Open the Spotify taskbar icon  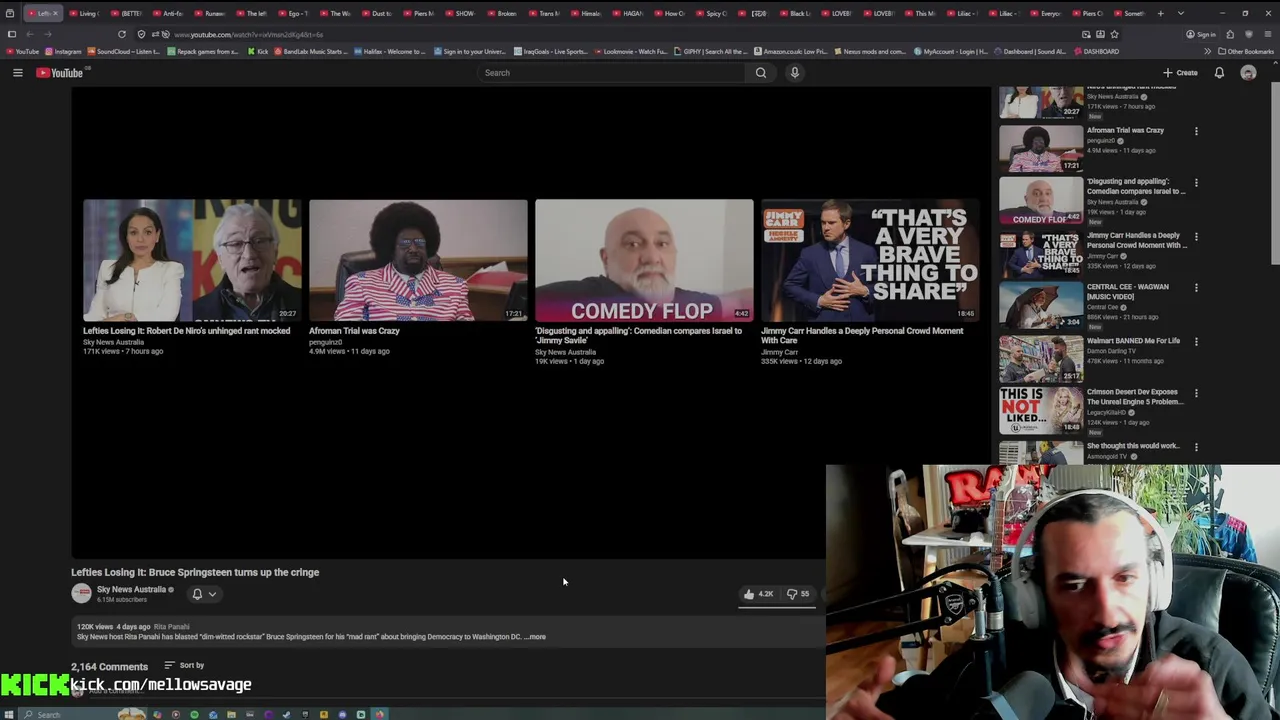coord(194,714)
